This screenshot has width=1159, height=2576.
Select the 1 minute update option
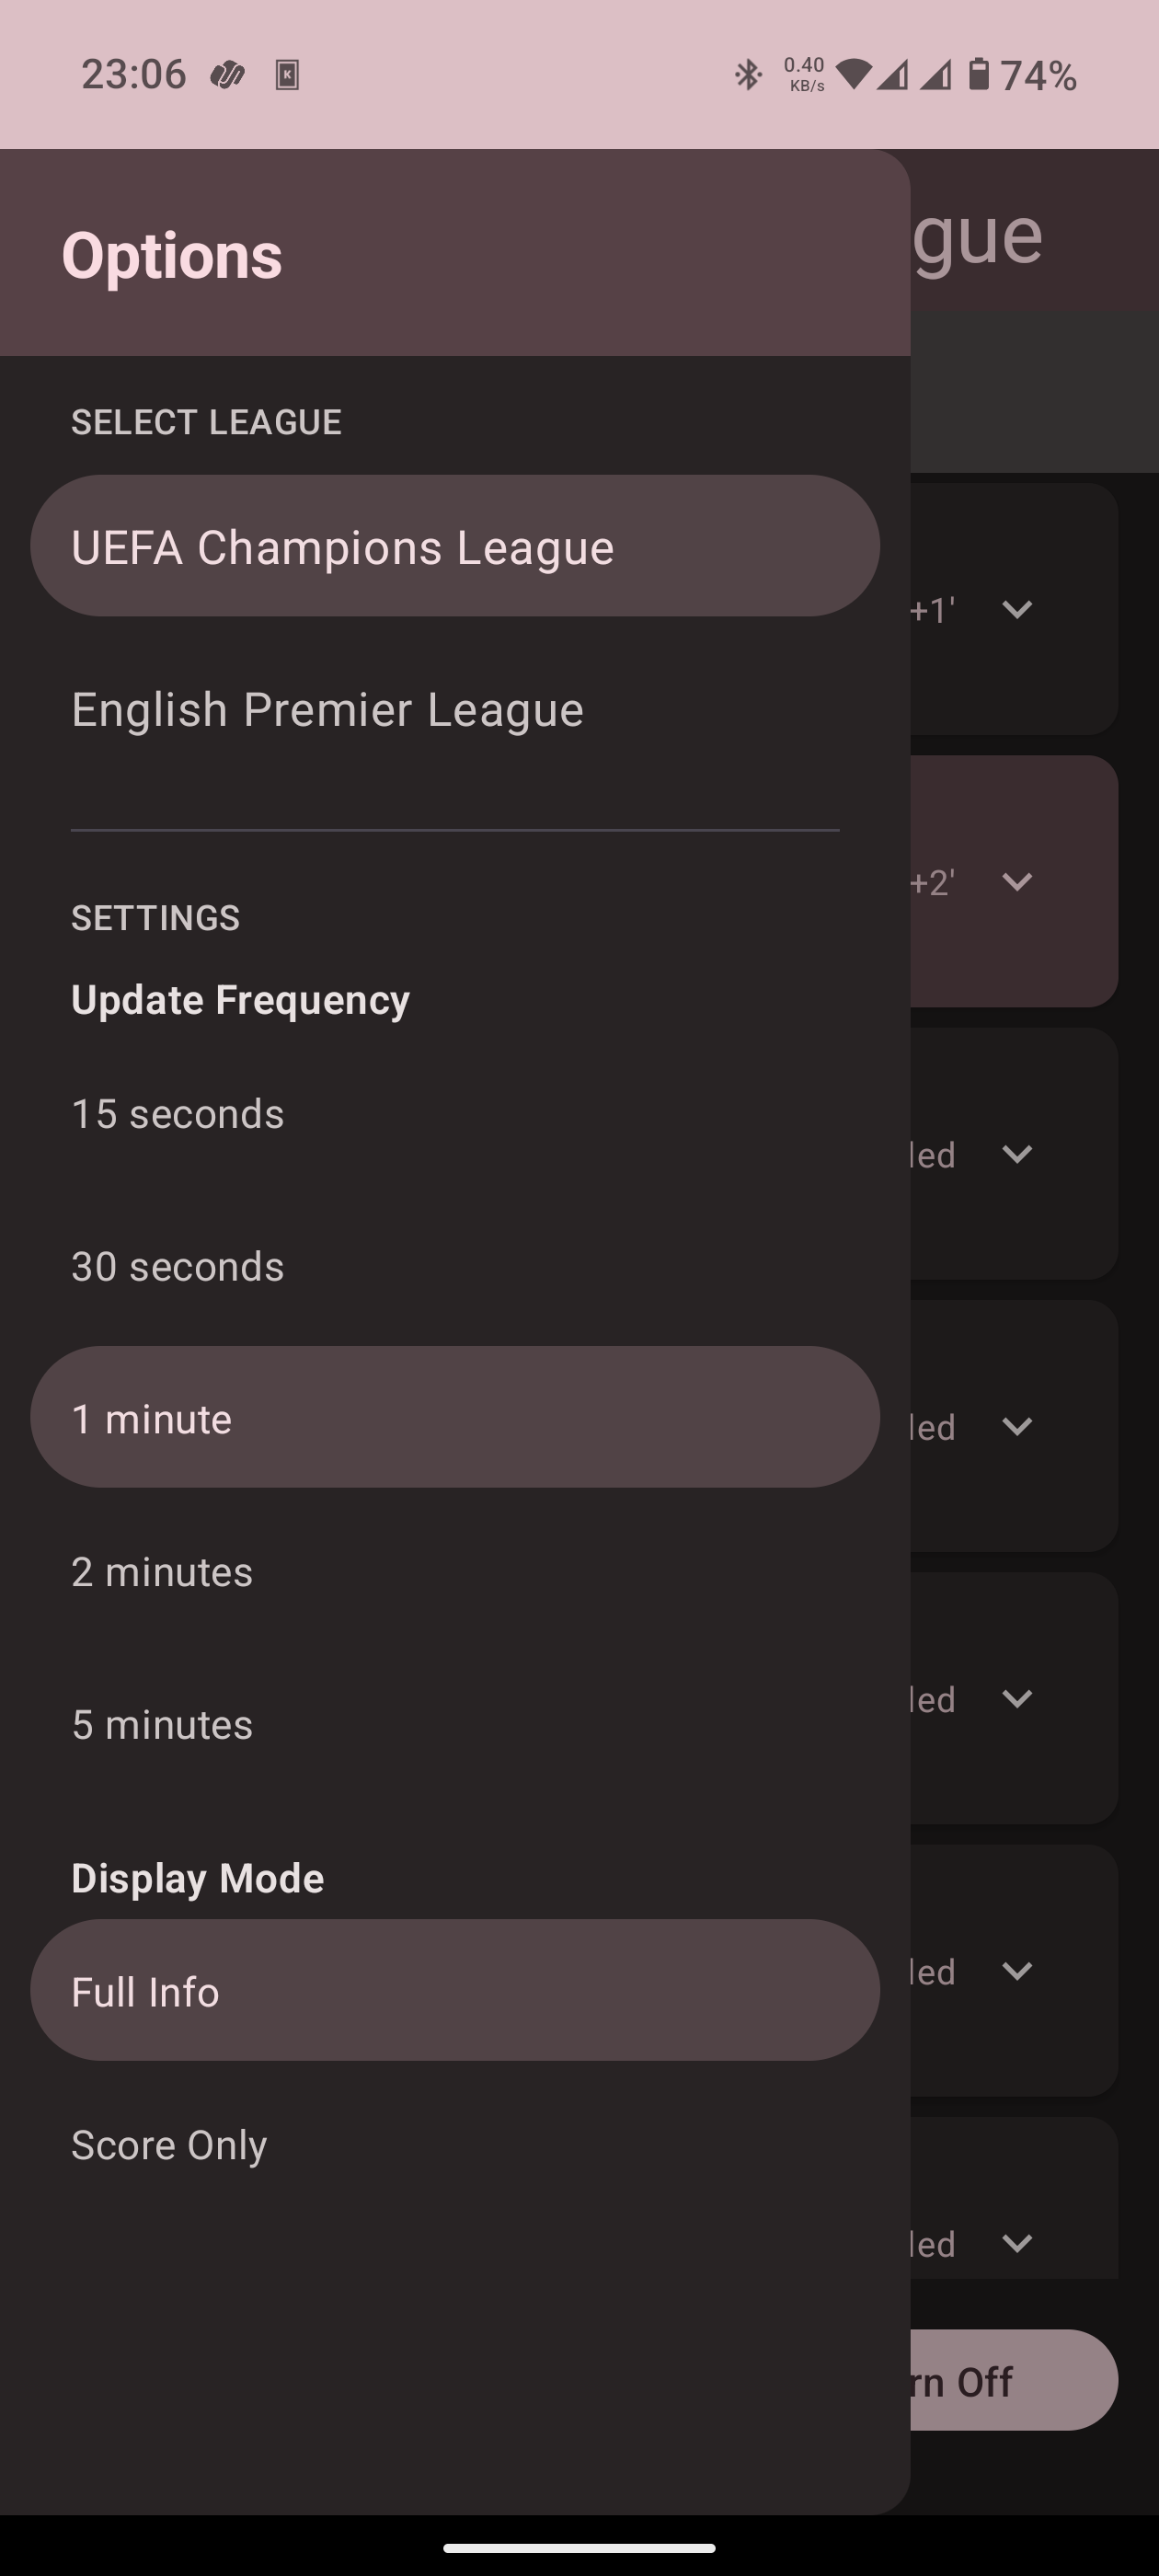pos(455,1418)
